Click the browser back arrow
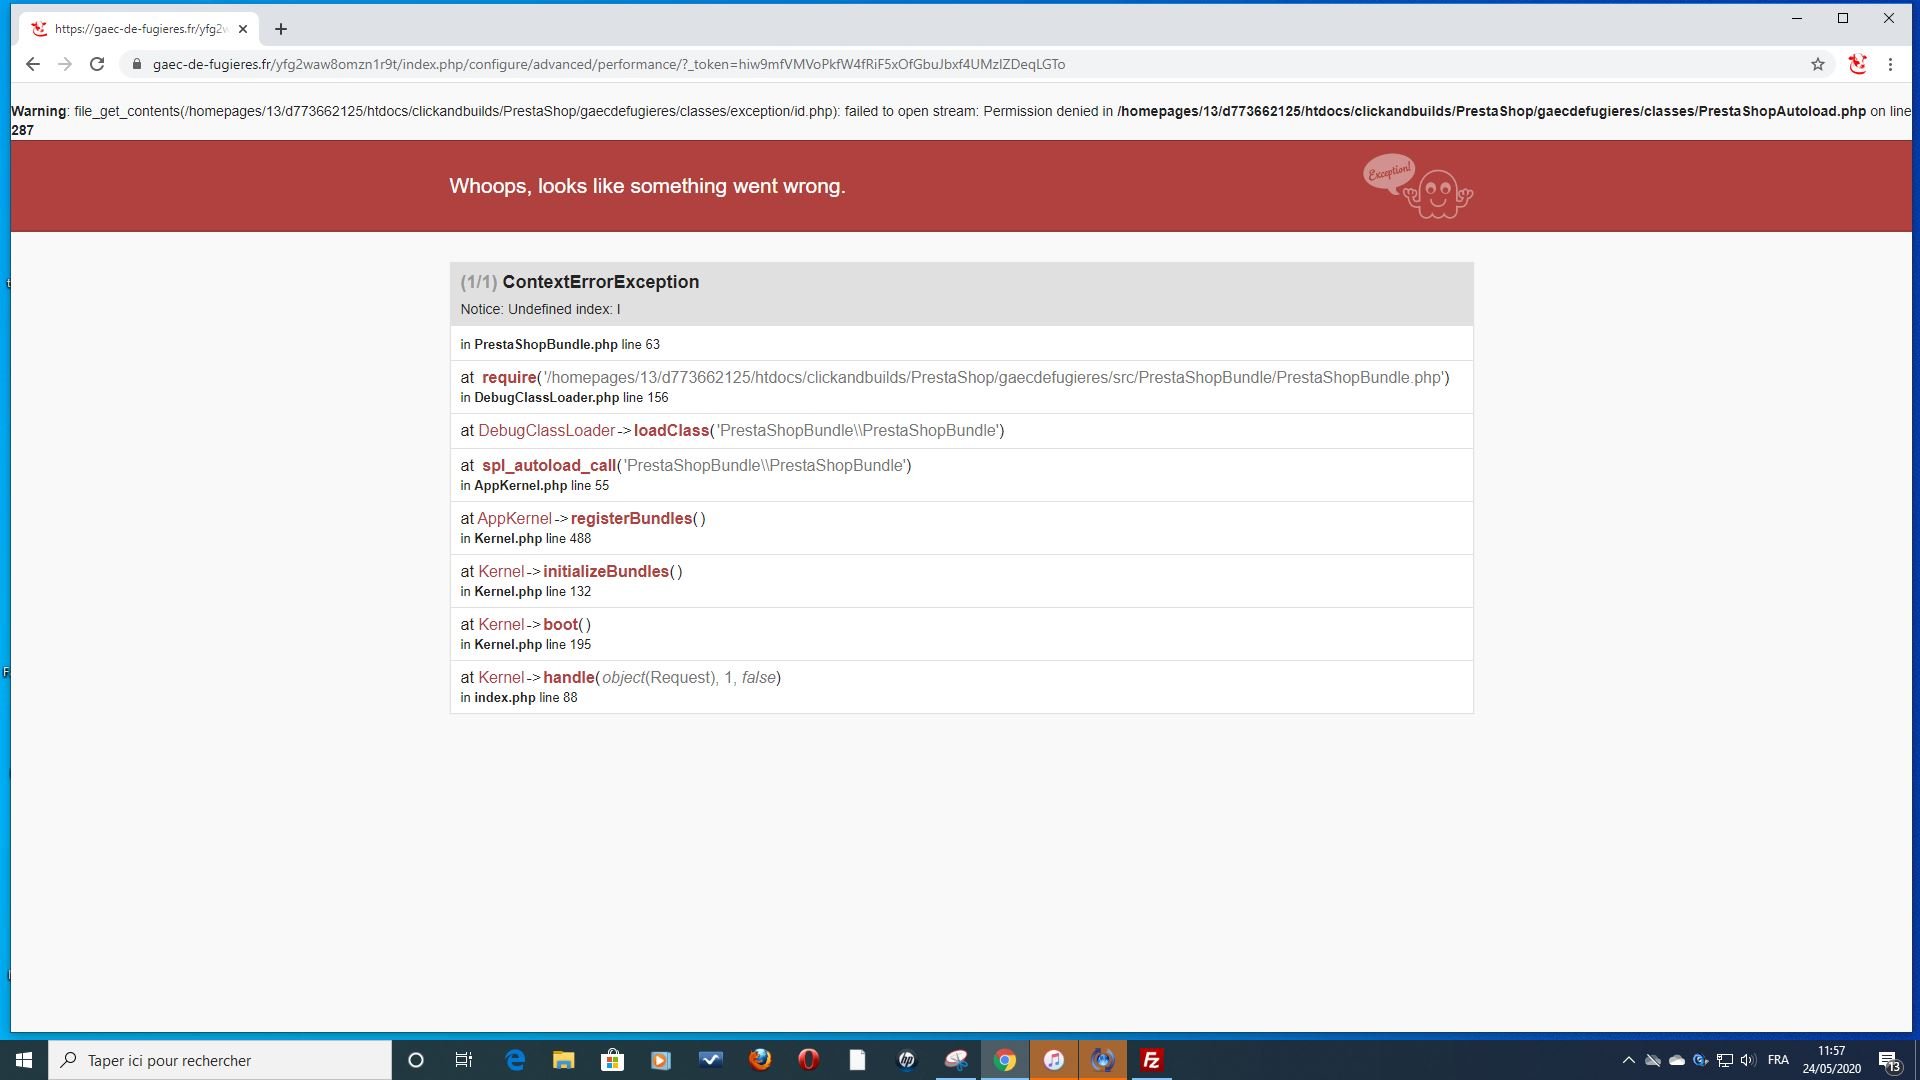Viewport: 1920px width, 1080px height. click(x=33, y=64)
